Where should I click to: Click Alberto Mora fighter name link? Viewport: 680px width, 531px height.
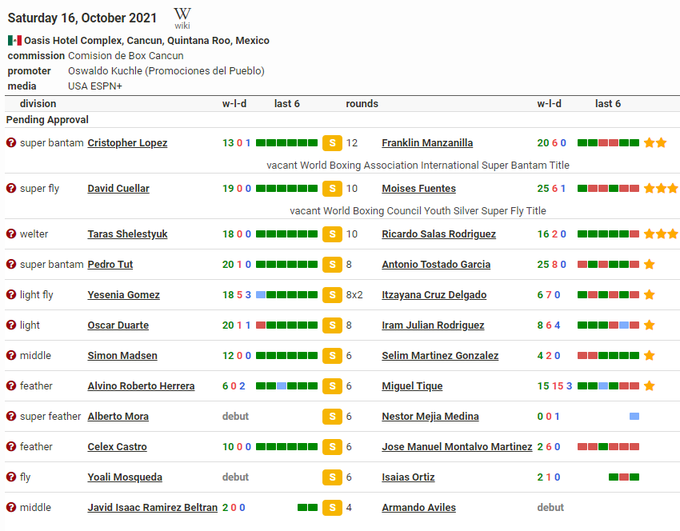(118, 417)
